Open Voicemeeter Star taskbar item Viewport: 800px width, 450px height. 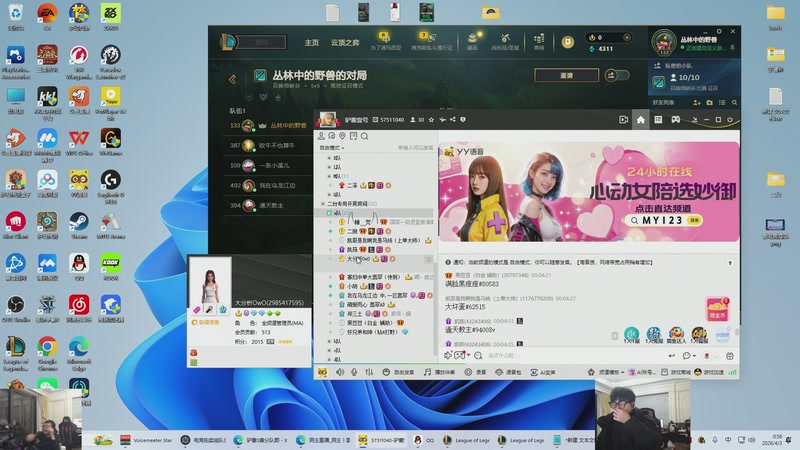[146, 440]
